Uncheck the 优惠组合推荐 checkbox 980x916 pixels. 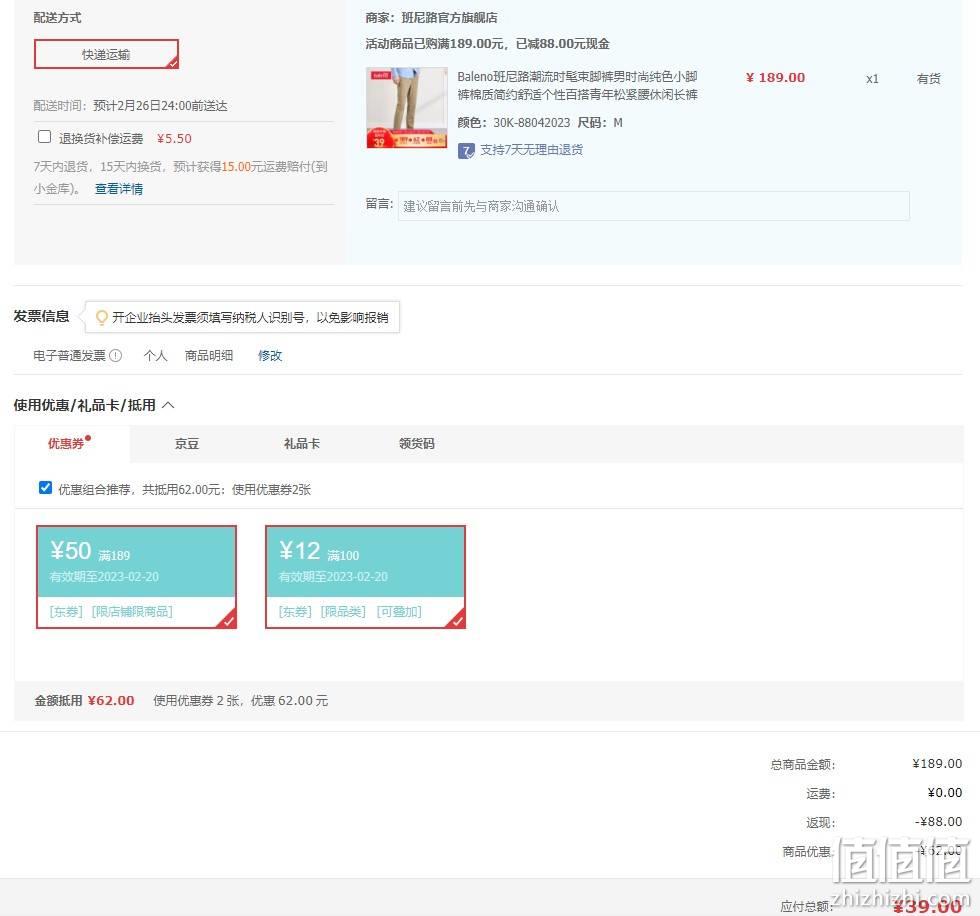pyautogui.click(x=45, y=487)
